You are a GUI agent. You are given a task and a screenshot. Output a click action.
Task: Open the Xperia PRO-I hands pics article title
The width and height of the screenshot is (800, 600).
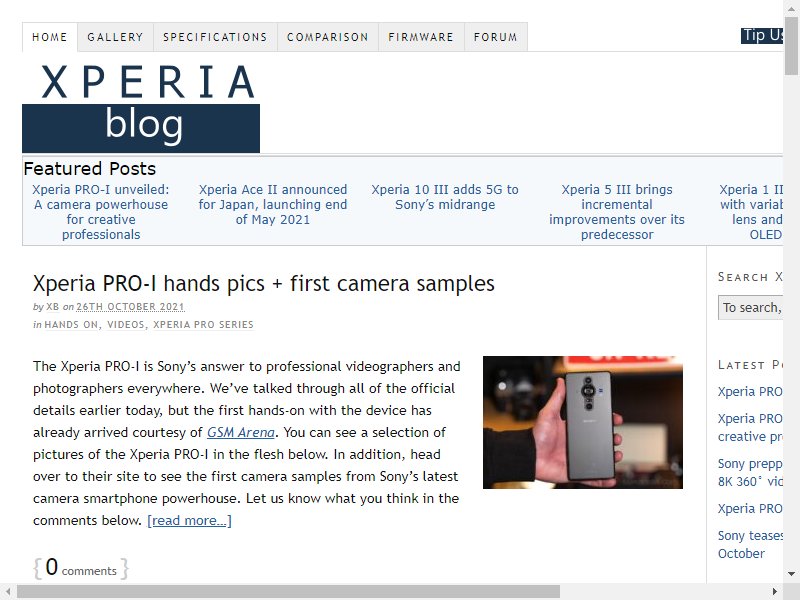264,284
